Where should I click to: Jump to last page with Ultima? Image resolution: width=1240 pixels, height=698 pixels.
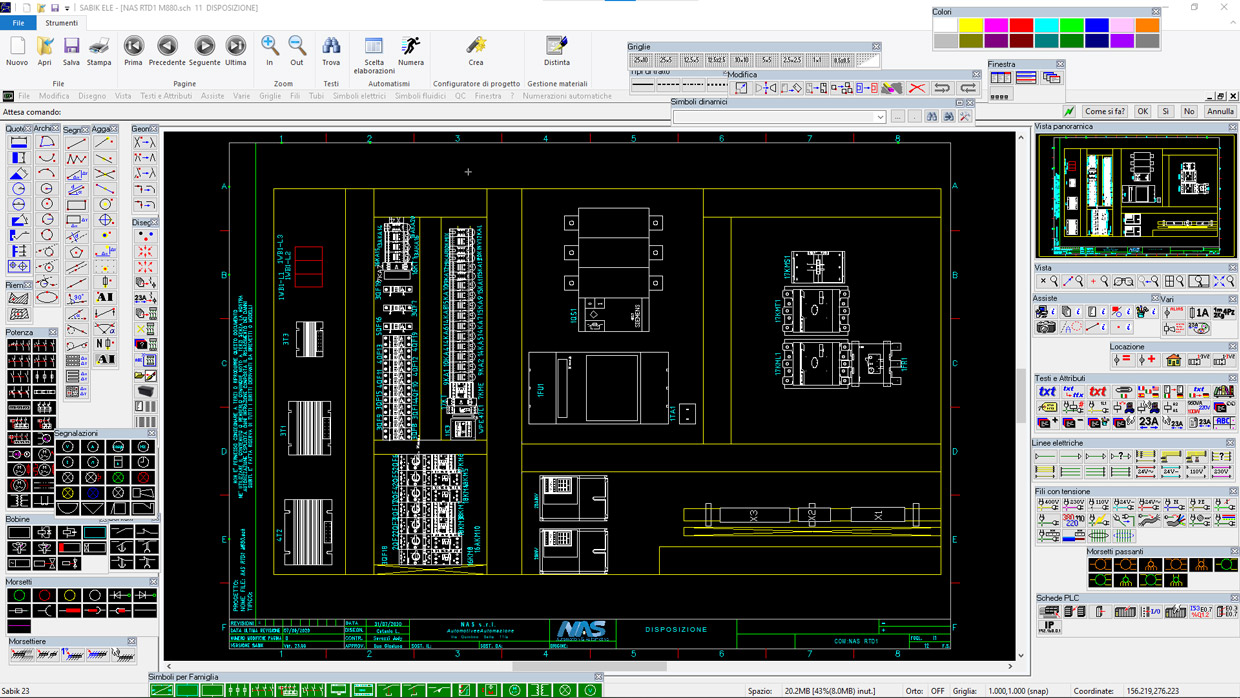point(236,47)
